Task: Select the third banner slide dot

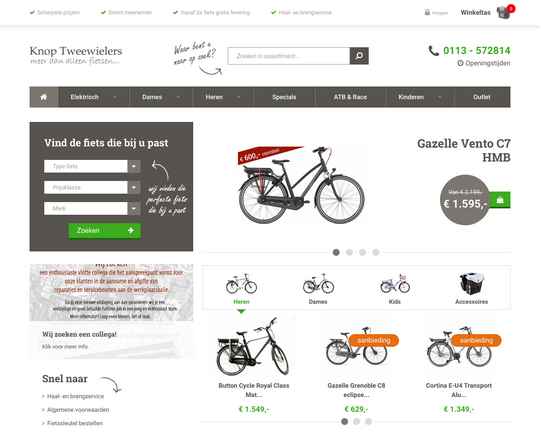Action: coord(362,253)
